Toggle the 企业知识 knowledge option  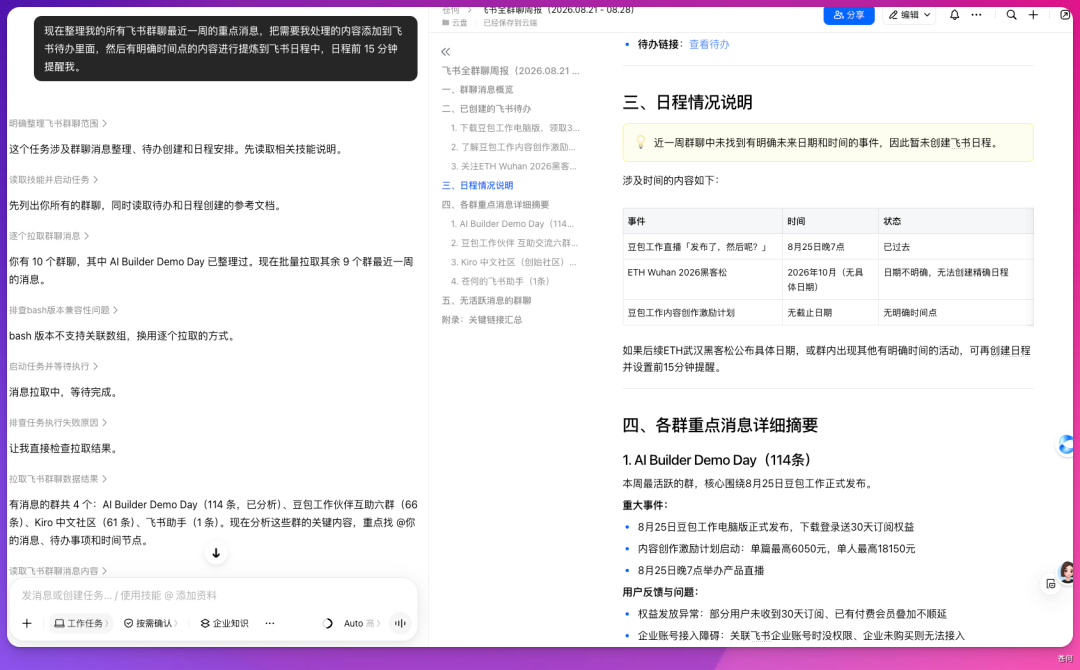click(224, 623)
